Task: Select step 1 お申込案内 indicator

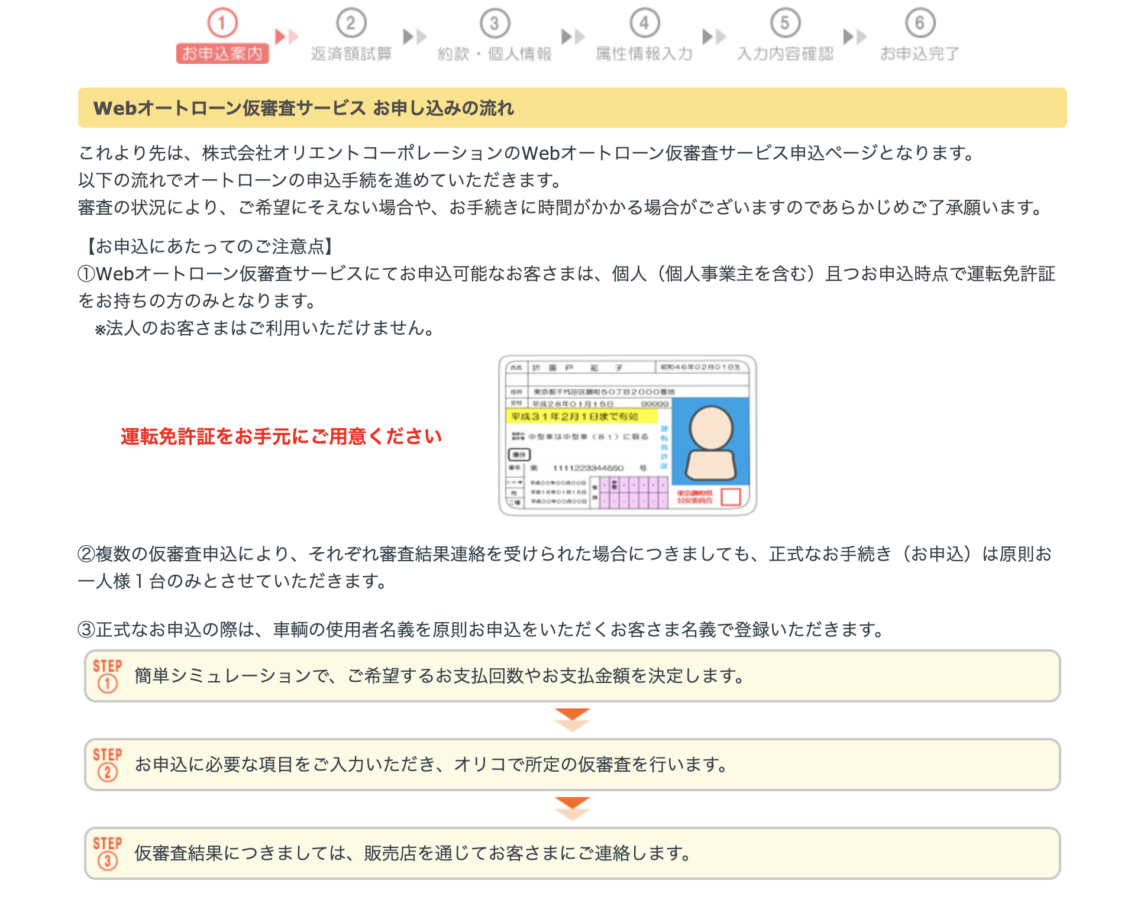Action: [x=223, y=36]
